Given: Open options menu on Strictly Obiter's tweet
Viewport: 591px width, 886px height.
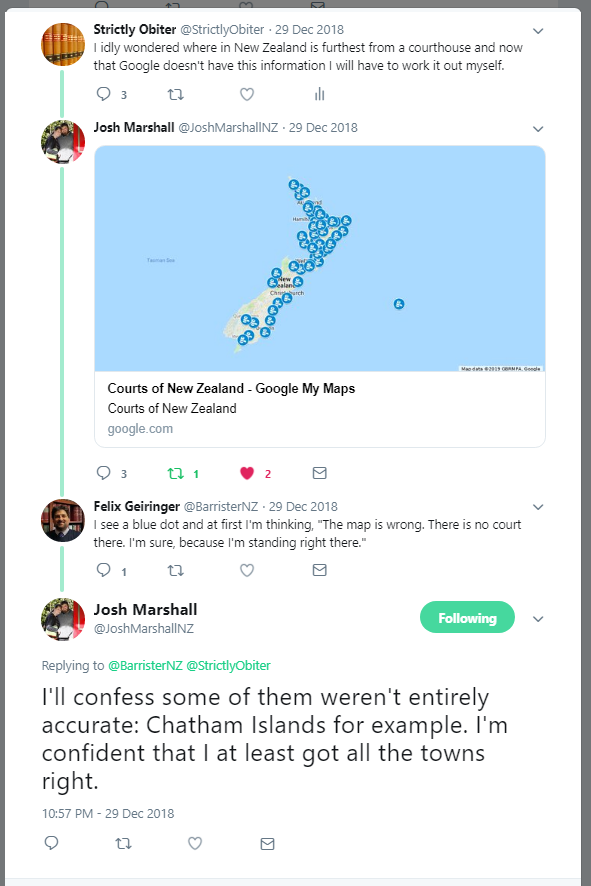Looking at the screenshot, I should click(x=538, y=30).
